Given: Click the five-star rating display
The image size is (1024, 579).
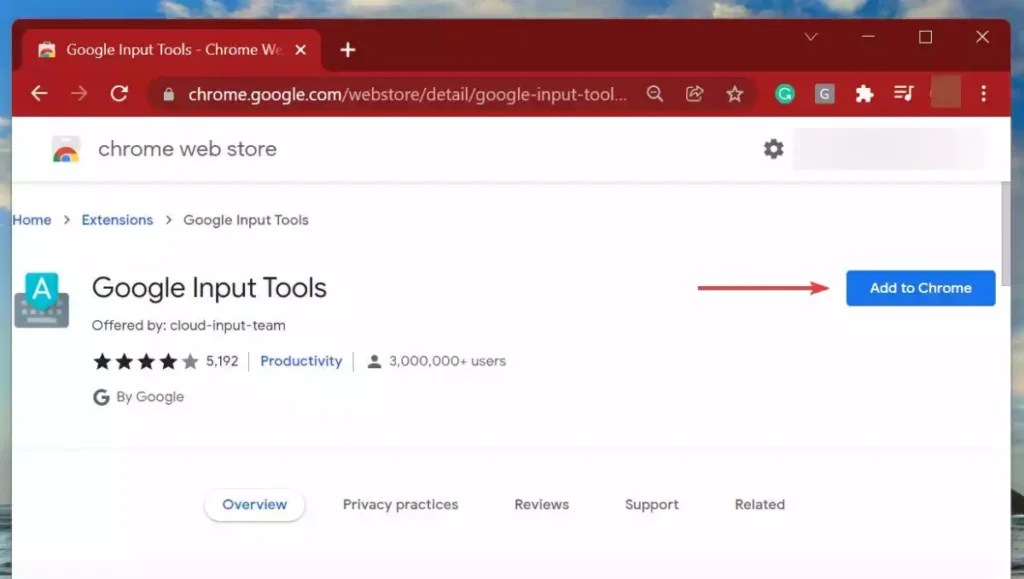Looking at the screenshot, I should point(138,361).
